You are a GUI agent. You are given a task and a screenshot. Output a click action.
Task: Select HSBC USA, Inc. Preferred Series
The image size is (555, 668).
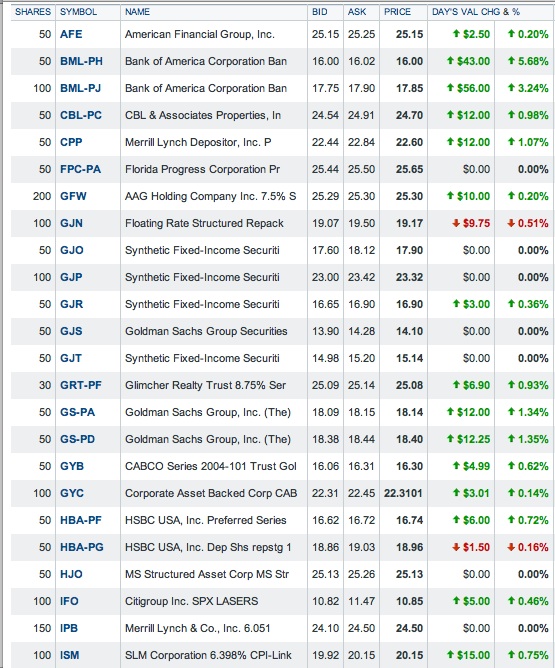(205, 520)
